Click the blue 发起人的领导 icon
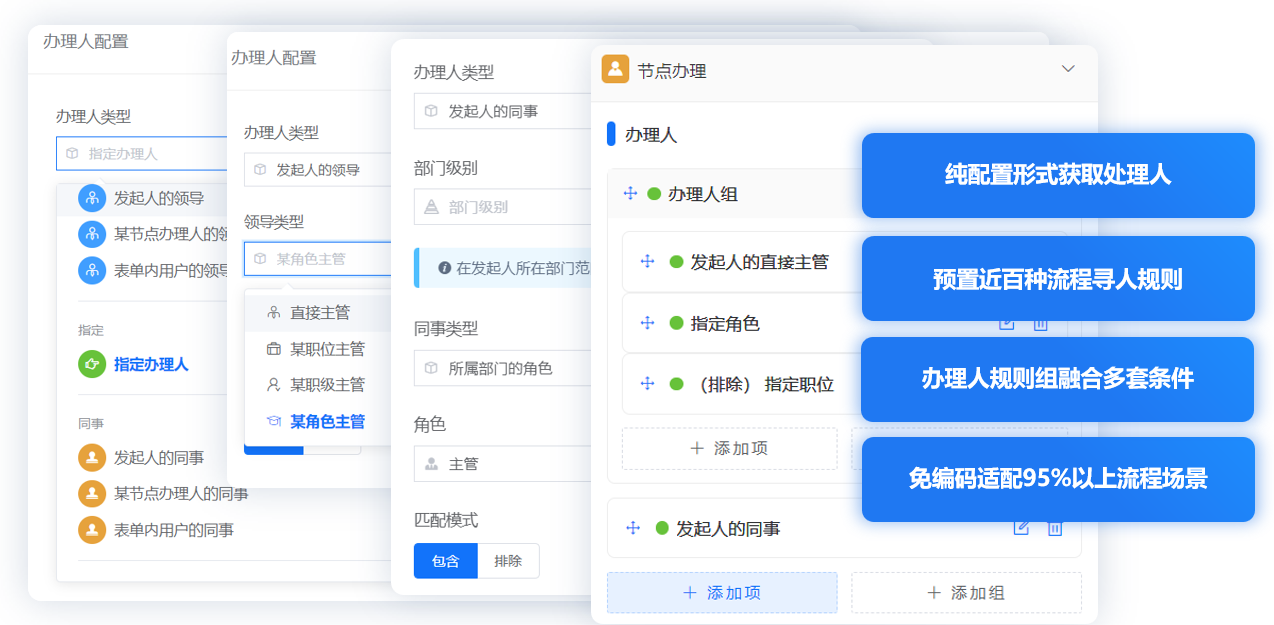 tap(92, 198)
